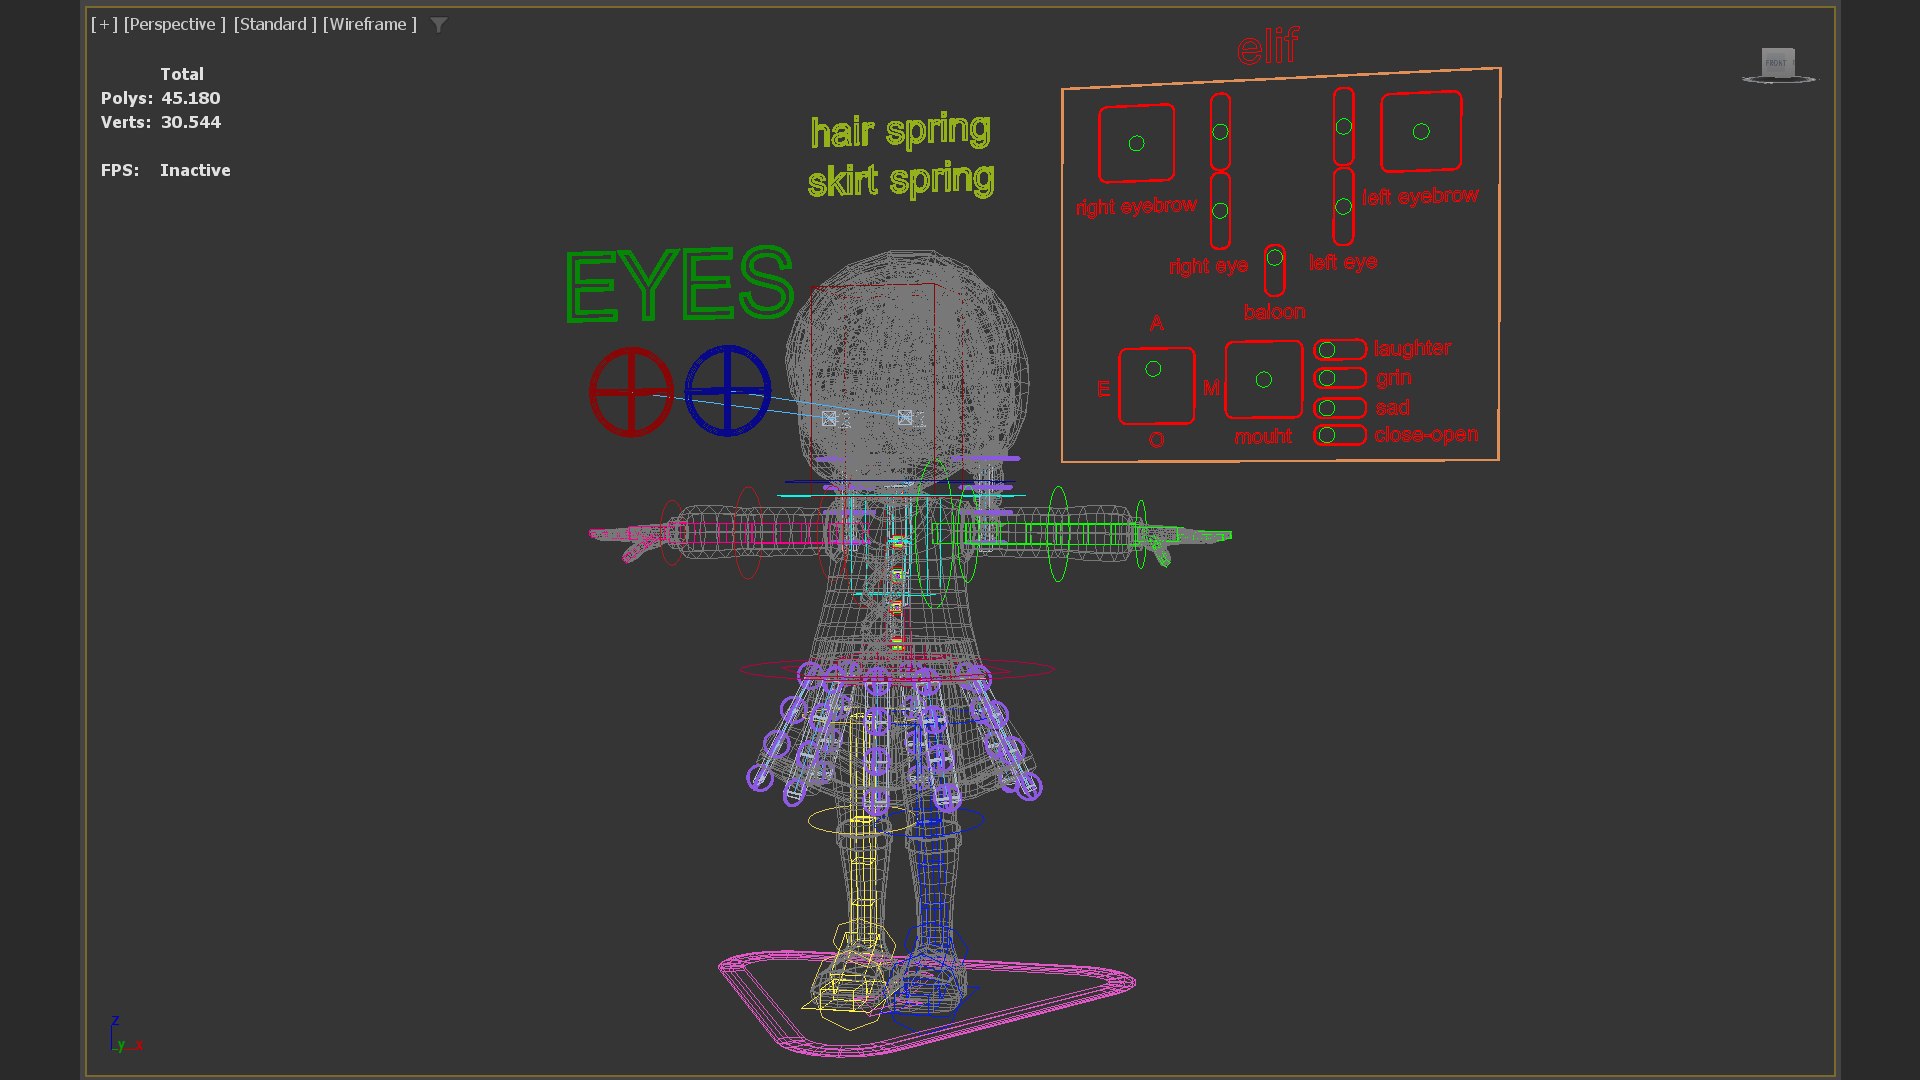This screenshot has width=1920, height=1080.
Task: Select the green EYES text control
Action: 680,284
